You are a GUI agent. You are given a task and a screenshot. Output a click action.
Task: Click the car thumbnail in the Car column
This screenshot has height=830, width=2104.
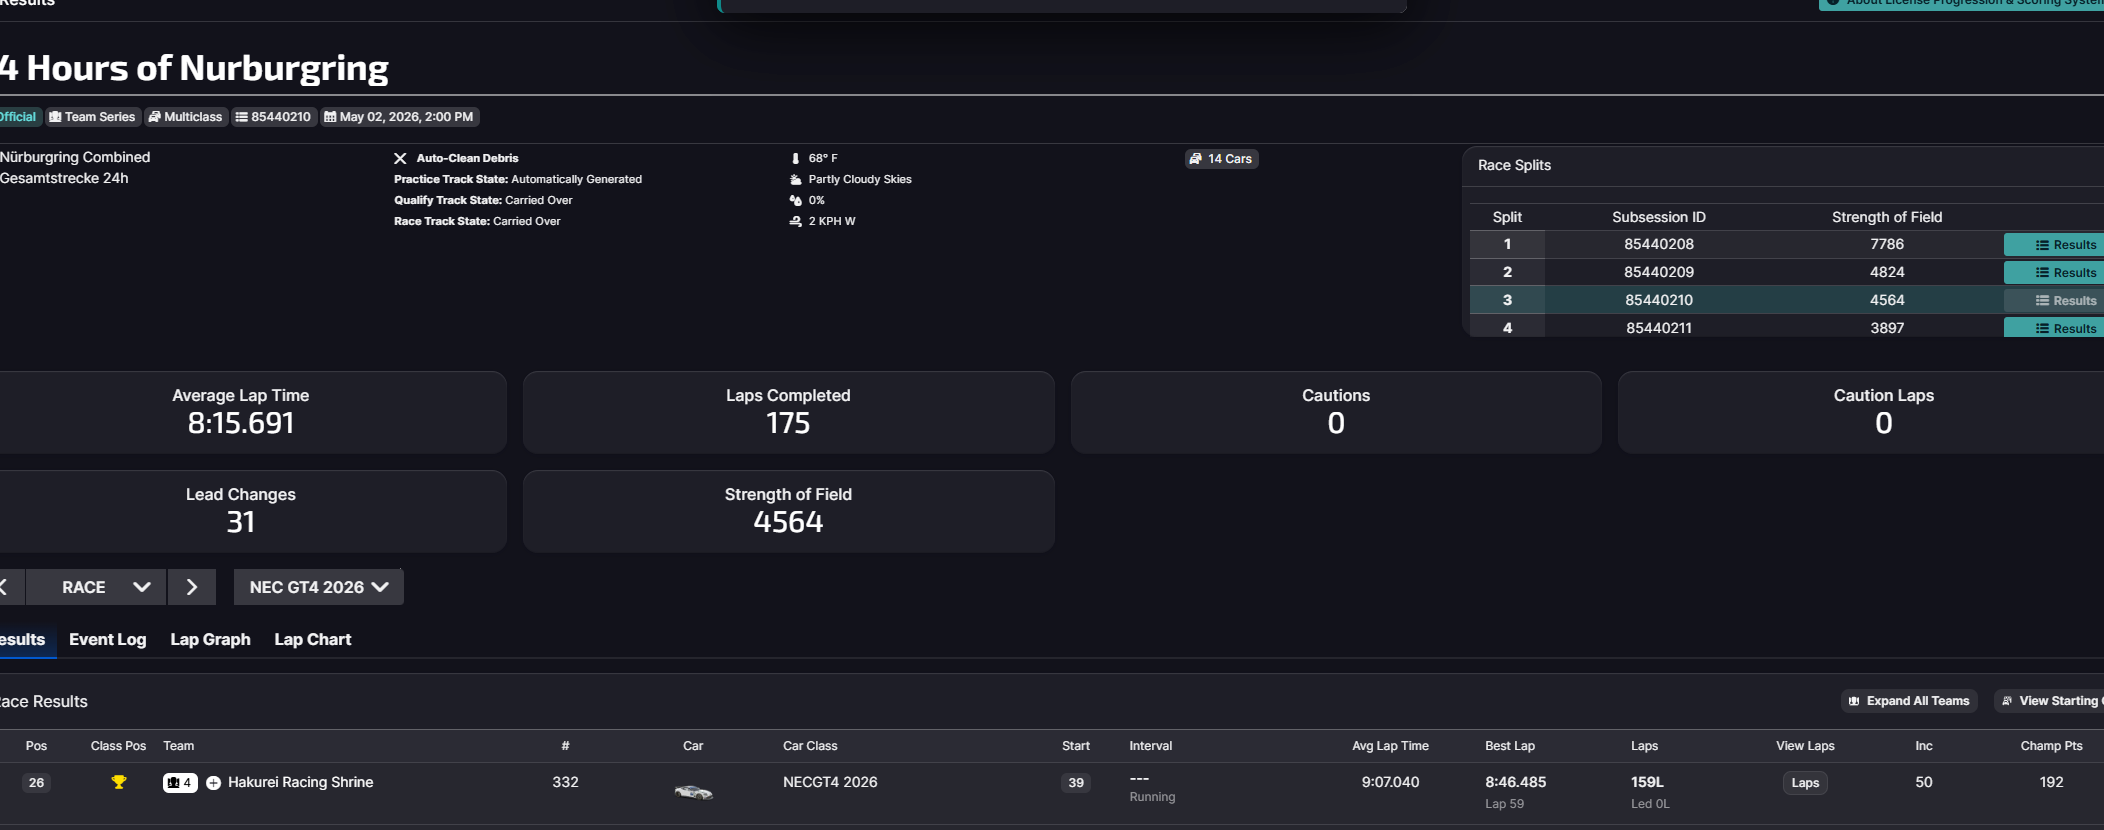693,792
